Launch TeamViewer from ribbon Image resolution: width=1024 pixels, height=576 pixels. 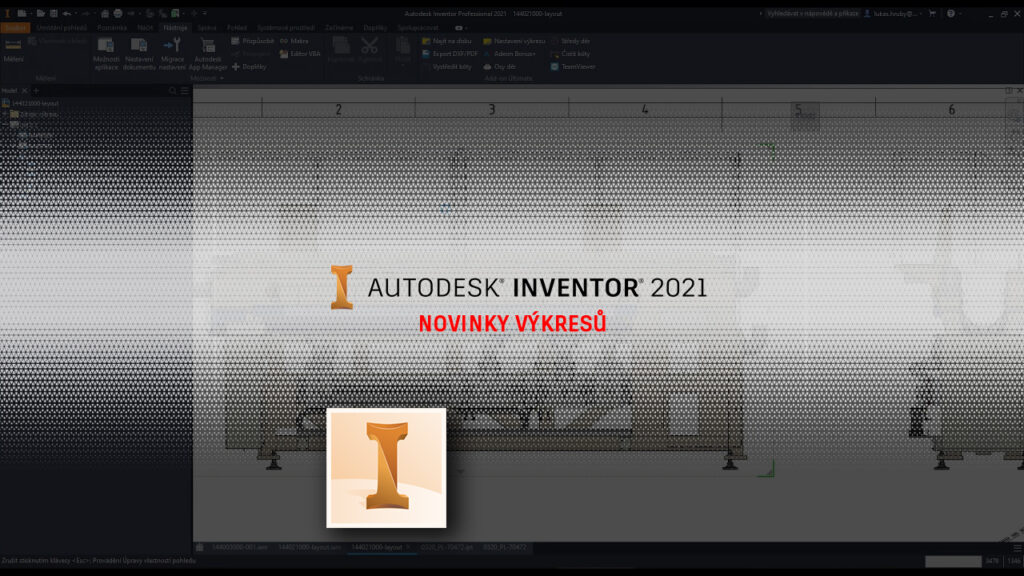point(573,67)
